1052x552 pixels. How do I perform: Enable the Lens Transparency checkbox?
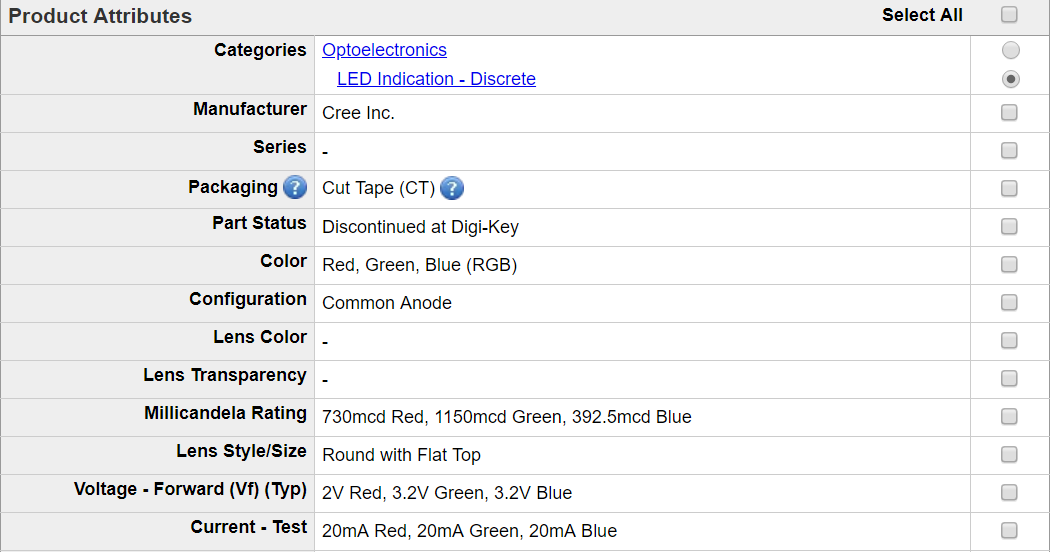(1009, 378)
